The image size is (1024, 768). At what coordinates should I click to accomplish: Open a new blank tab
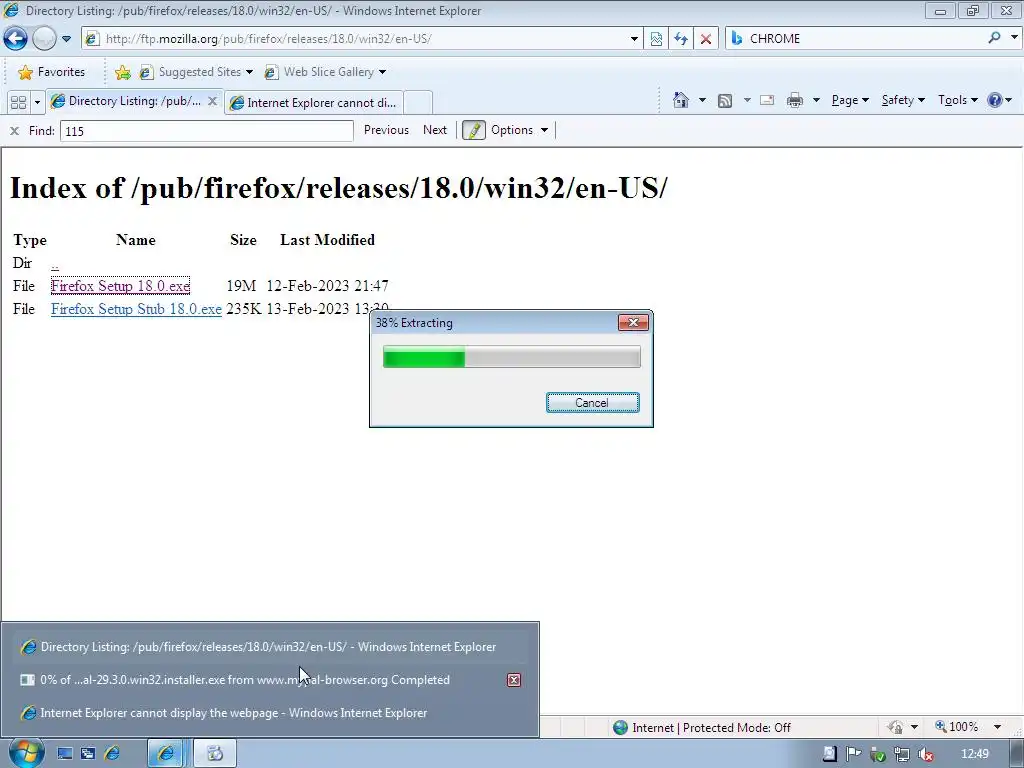click(x=418, y=103)
